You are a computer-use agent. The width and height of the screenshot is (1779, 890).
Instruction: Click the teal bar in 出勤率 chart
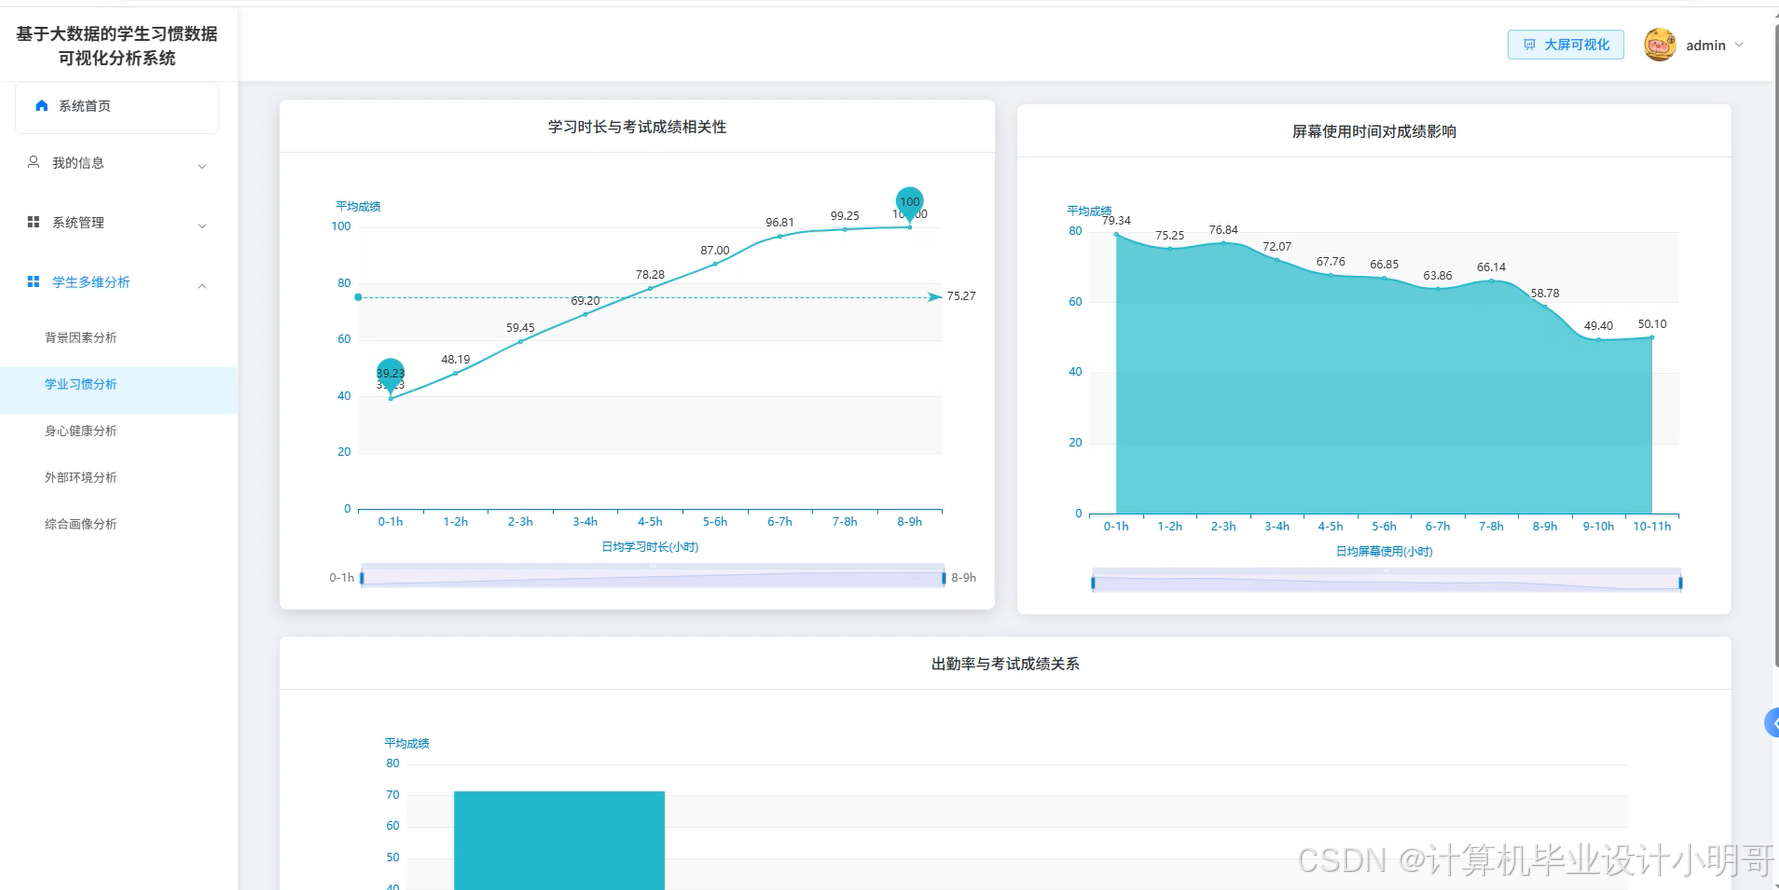(559, 840)
